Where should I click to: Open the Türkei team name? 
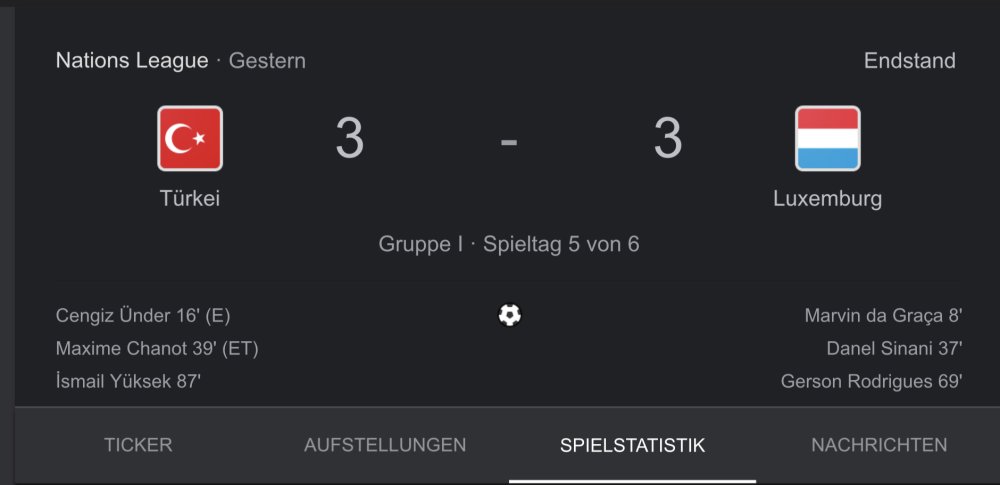pos(190,198)
